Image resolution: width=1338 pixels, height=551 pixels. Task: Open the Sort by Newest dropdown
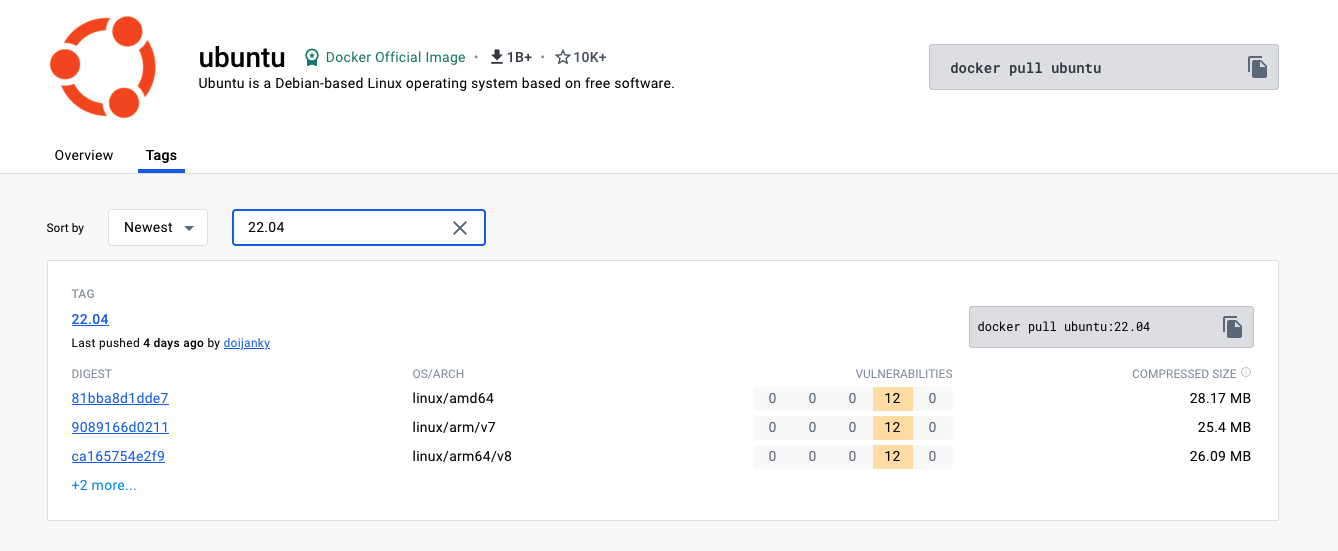[158, 227]
